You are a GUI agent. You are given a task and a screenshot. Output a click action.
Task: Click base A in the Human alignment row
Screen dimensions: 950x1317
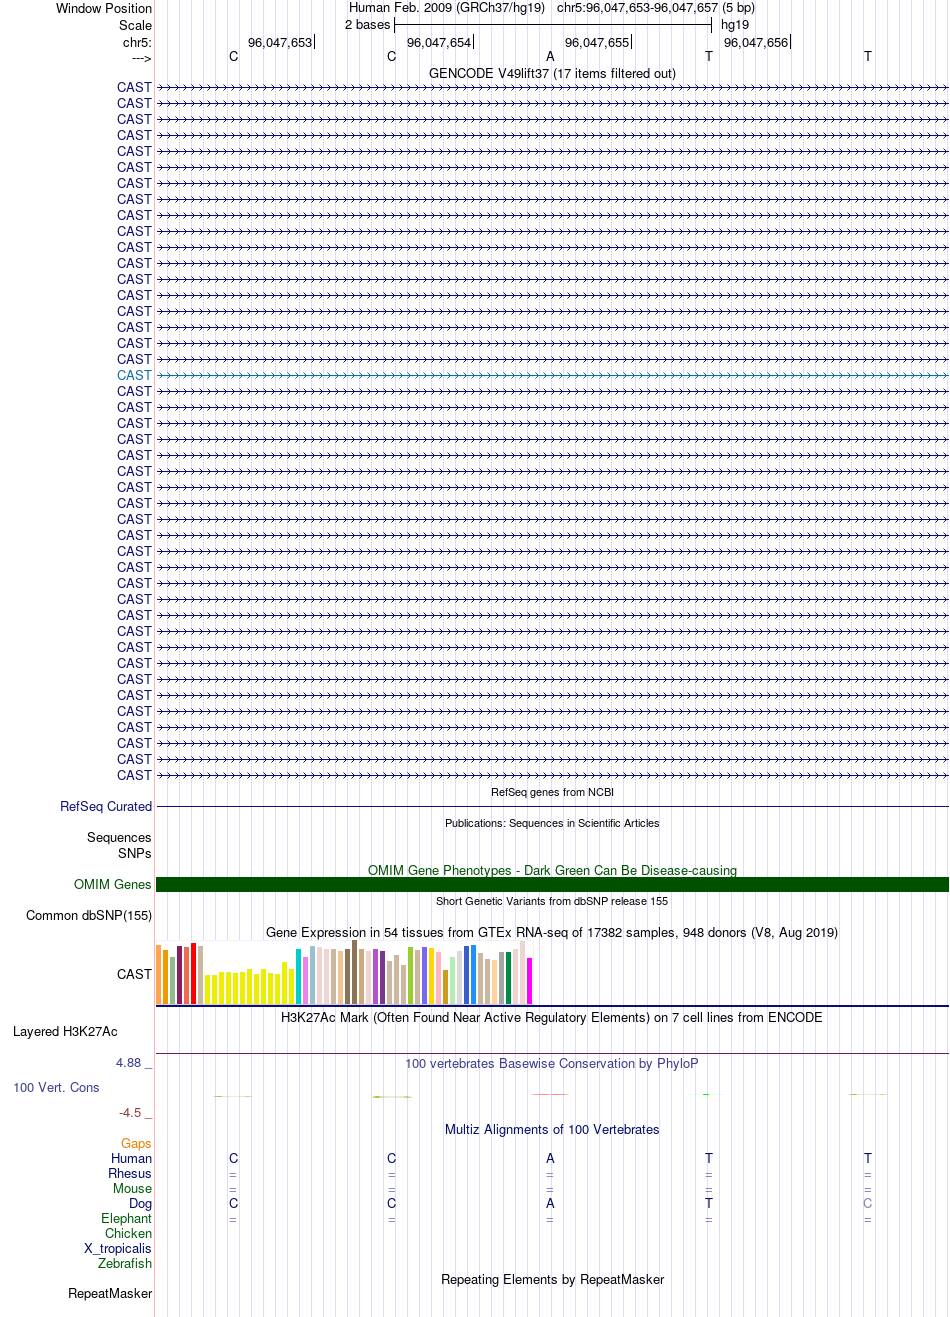550,1158
